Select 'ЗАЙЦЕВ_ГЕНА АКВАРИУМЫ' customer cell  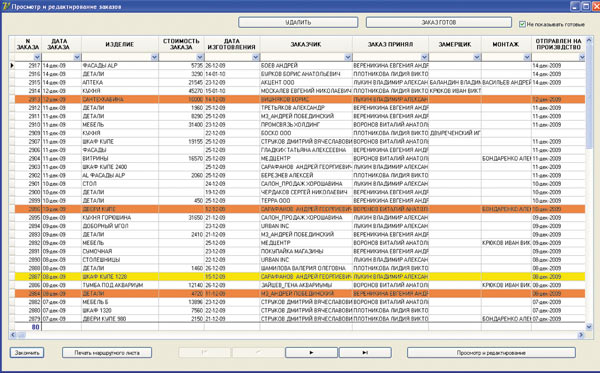coord(306,285)
